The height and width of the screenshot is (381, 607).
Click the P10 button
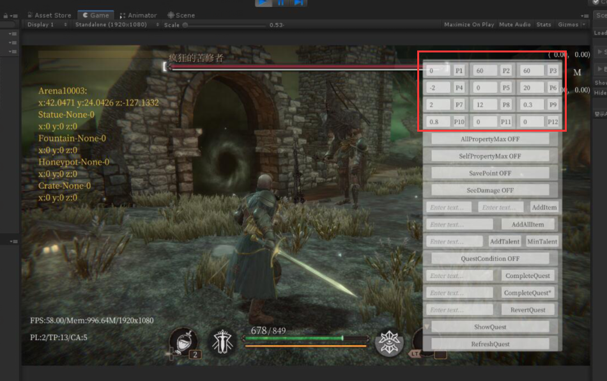click(459, 122)
